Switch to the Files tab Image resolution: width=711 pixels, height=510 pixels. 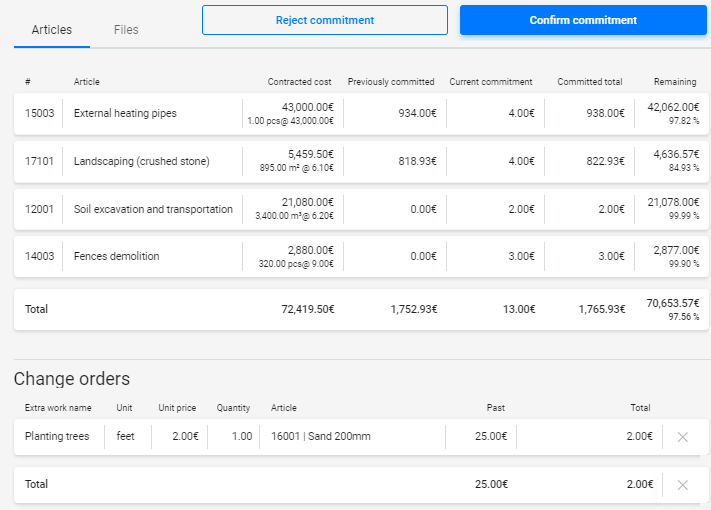point(126,30)
